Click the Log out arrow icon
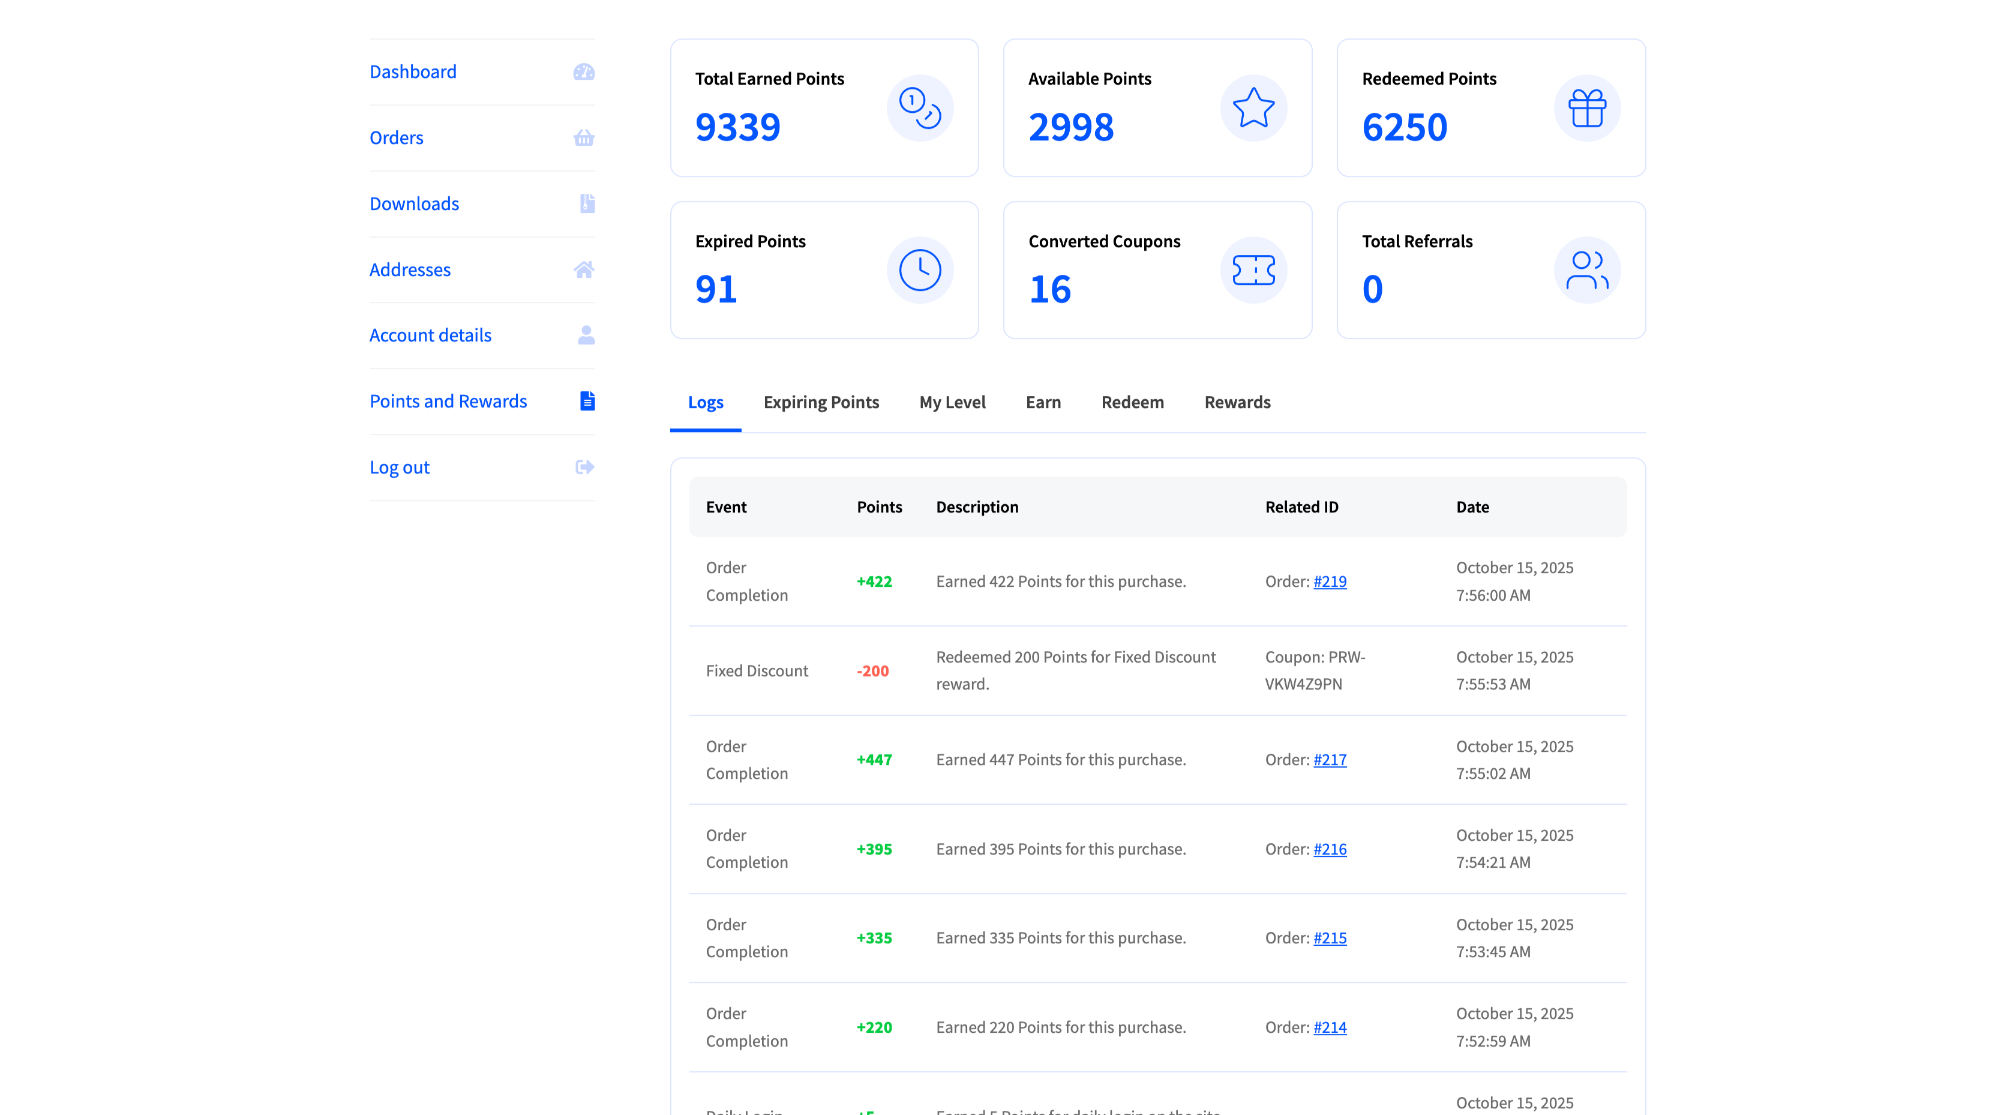 (584, 467)
